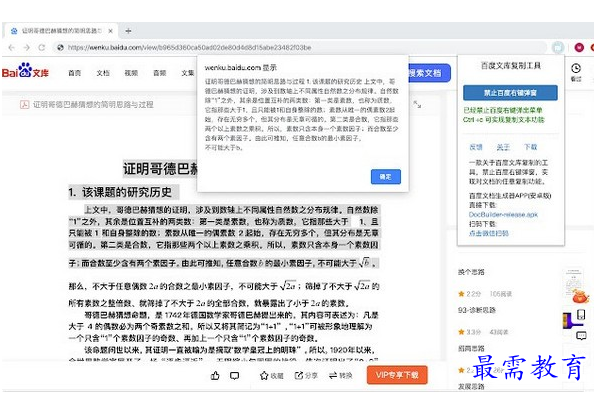
Task: Download DocBuilder-release.apk link
Action: pyautogui.click(x=503, y=214)
